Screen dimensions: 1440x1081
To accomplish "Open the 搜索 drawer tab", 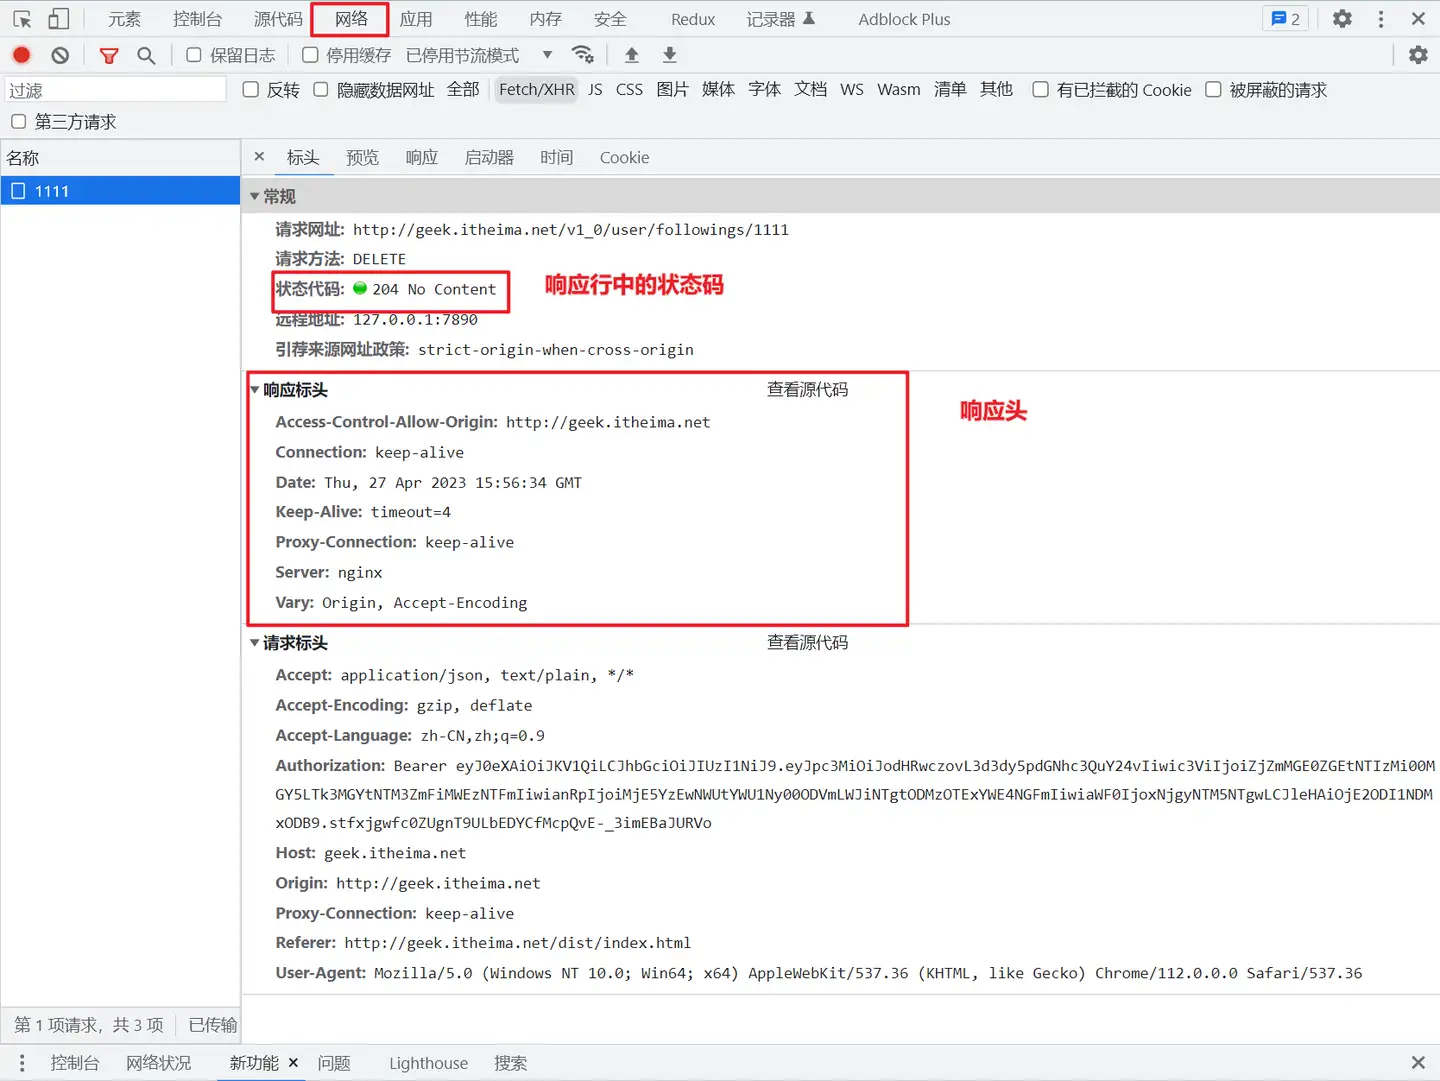I will (510, 1063).
